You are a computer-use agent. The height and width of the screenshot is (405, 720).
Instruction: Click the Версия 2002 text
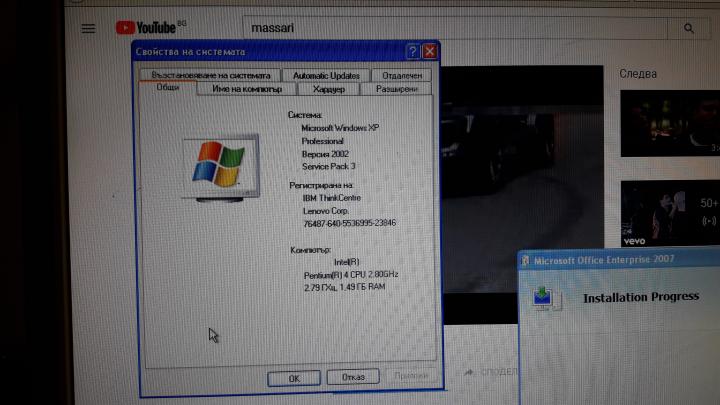coord(325,154)
